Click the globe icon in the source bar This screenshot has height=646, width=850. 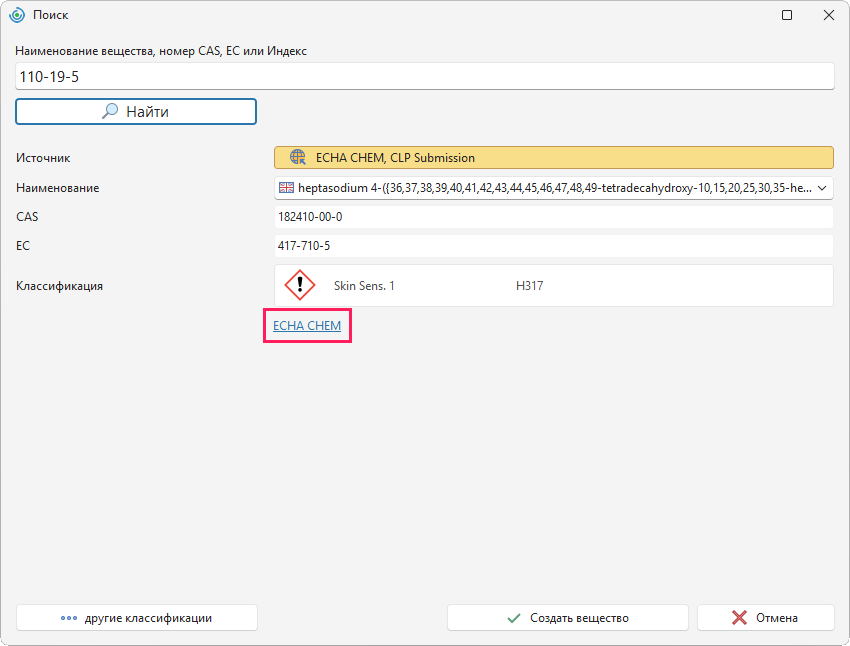pyautogui.click(x=298, y=157)
